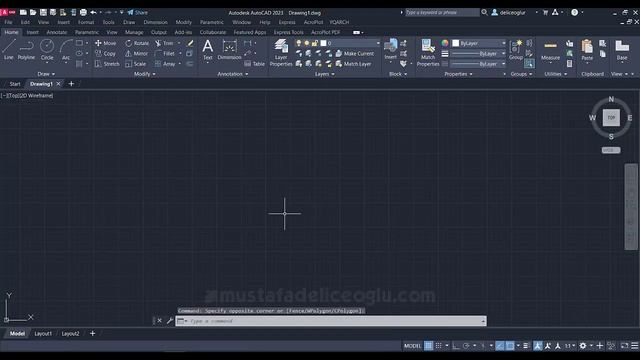Toggle object snap tracking in status bar

click(x=500, y=346)
